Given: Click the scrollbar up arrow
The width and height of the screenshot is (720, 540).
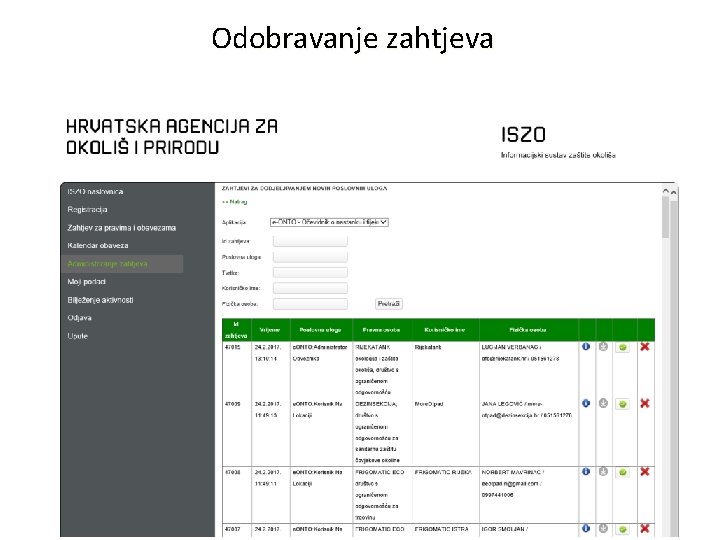Looking at the screenshot, I should click(x=665, y=190).
